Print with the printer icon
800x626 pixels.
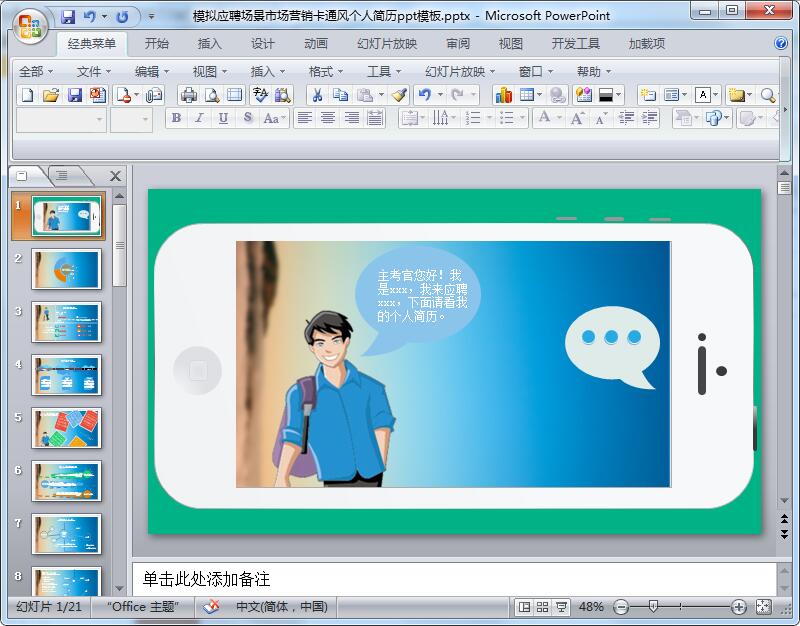tap(189, 95)
